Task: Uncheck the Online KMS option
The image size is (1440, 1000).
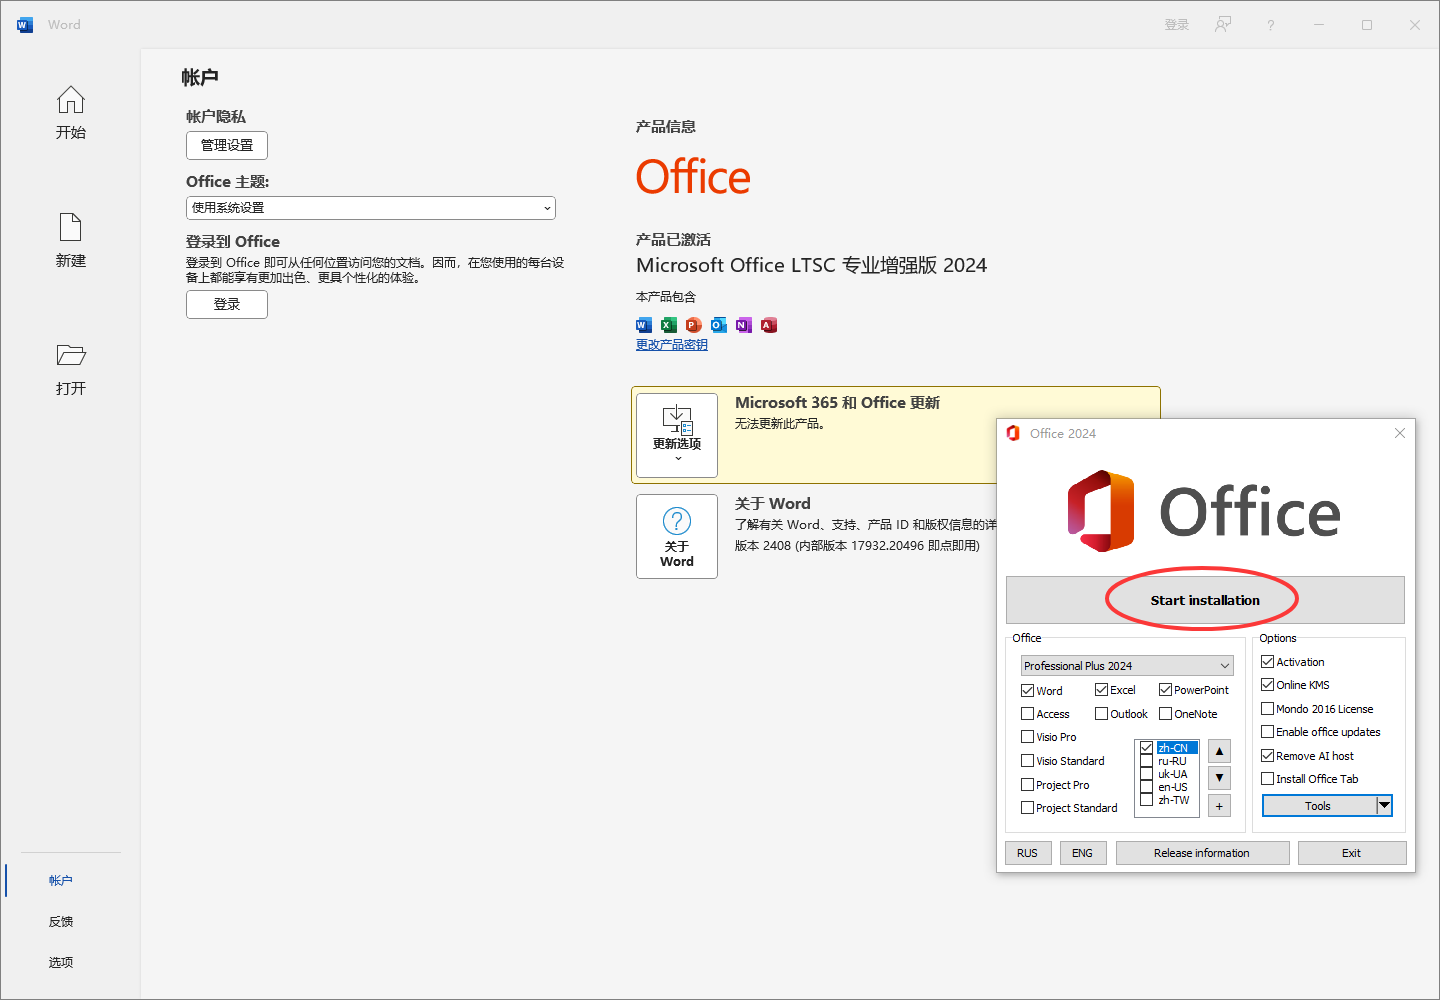Action: 1267,685
